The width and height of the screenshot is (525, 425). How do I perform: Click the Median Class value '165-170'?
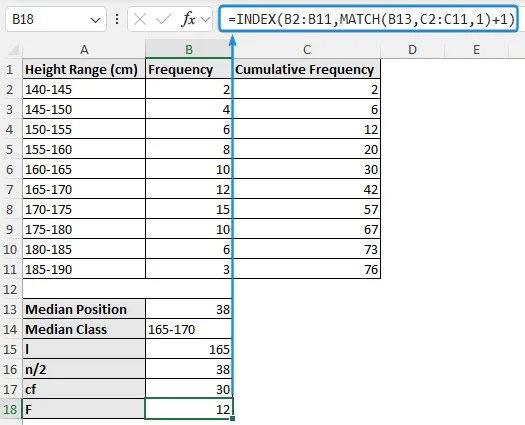(x=189, y=329)
